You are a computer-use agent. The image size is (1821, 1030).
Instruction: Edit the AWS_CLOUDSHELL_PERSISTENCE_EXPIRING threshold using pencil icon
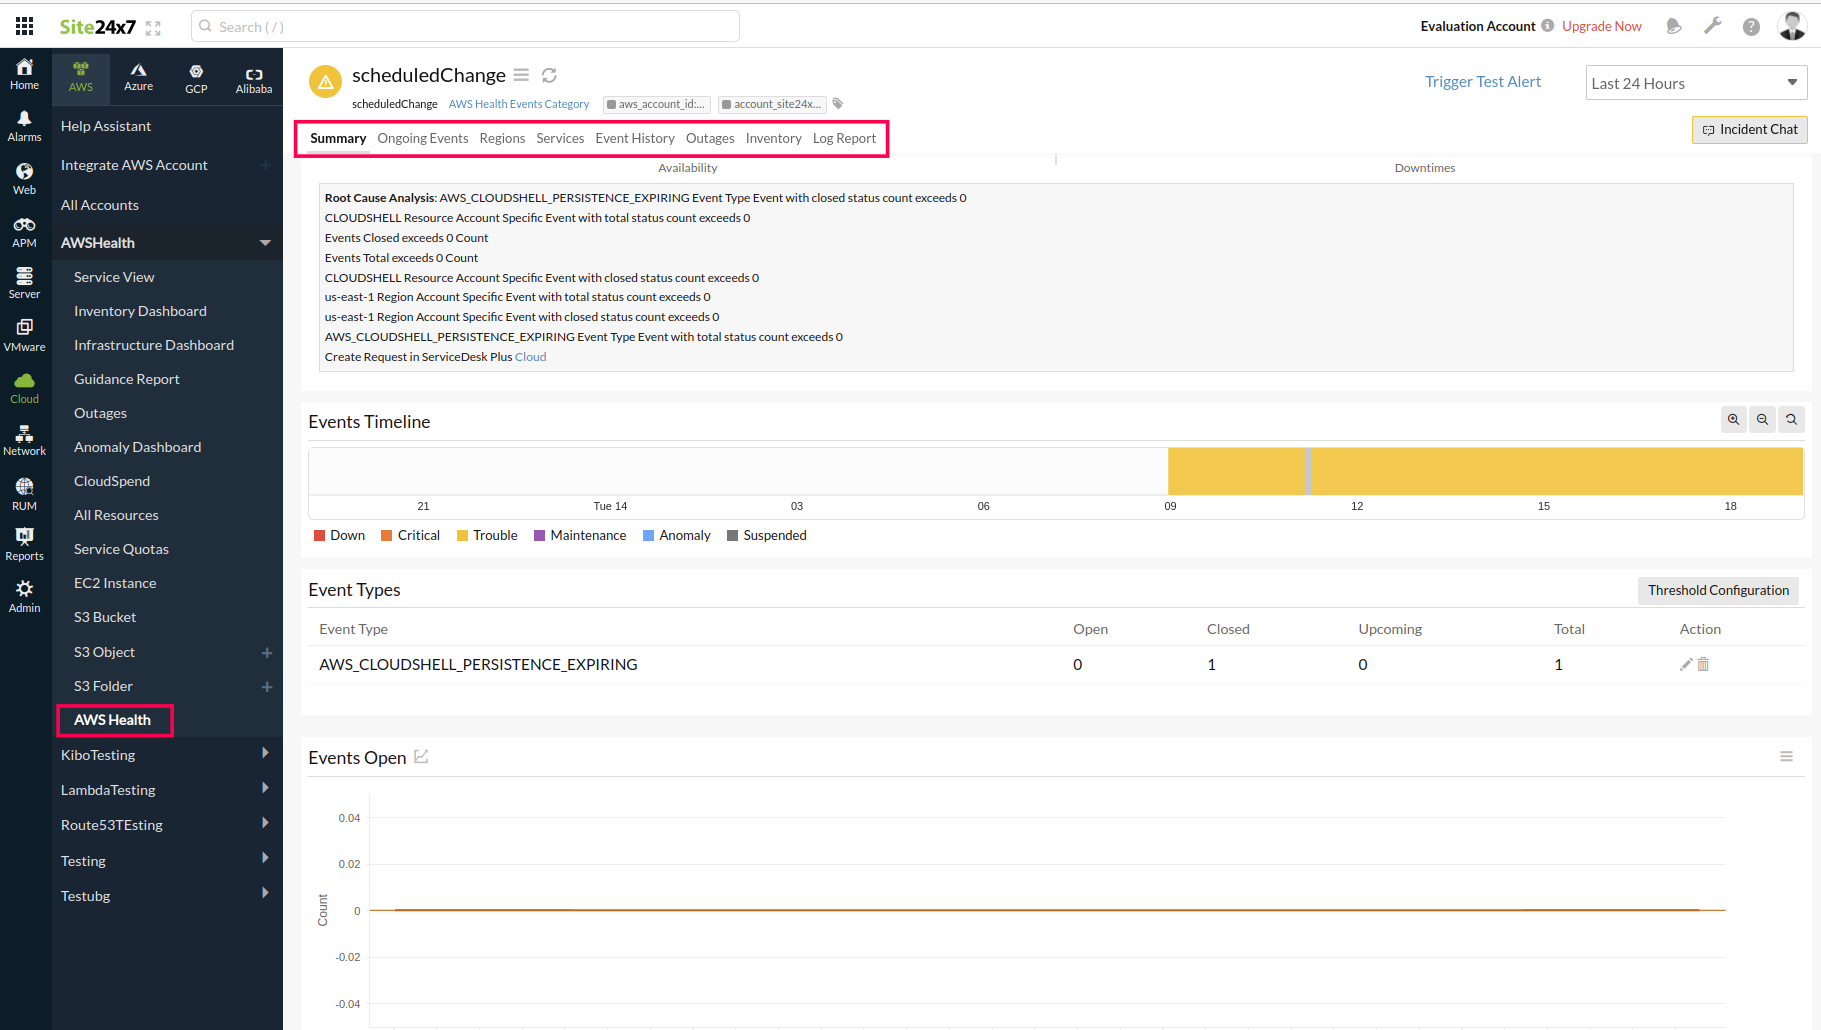pyautogui.click(x=1686, y=664)
